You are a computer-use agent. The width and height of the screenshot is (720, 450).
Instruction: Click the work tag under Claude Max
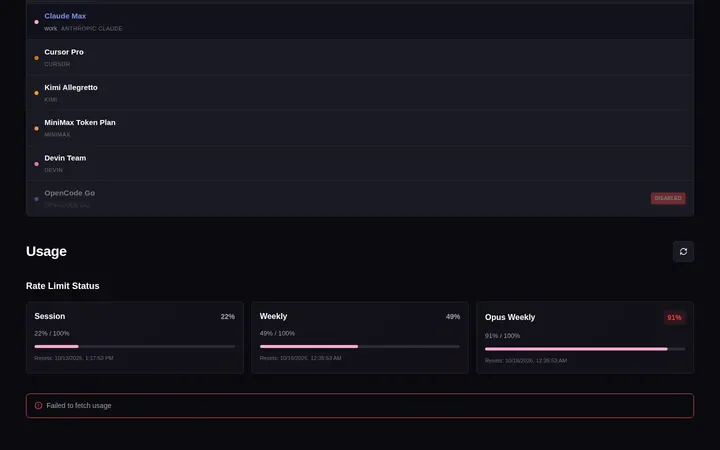(51, 28)
